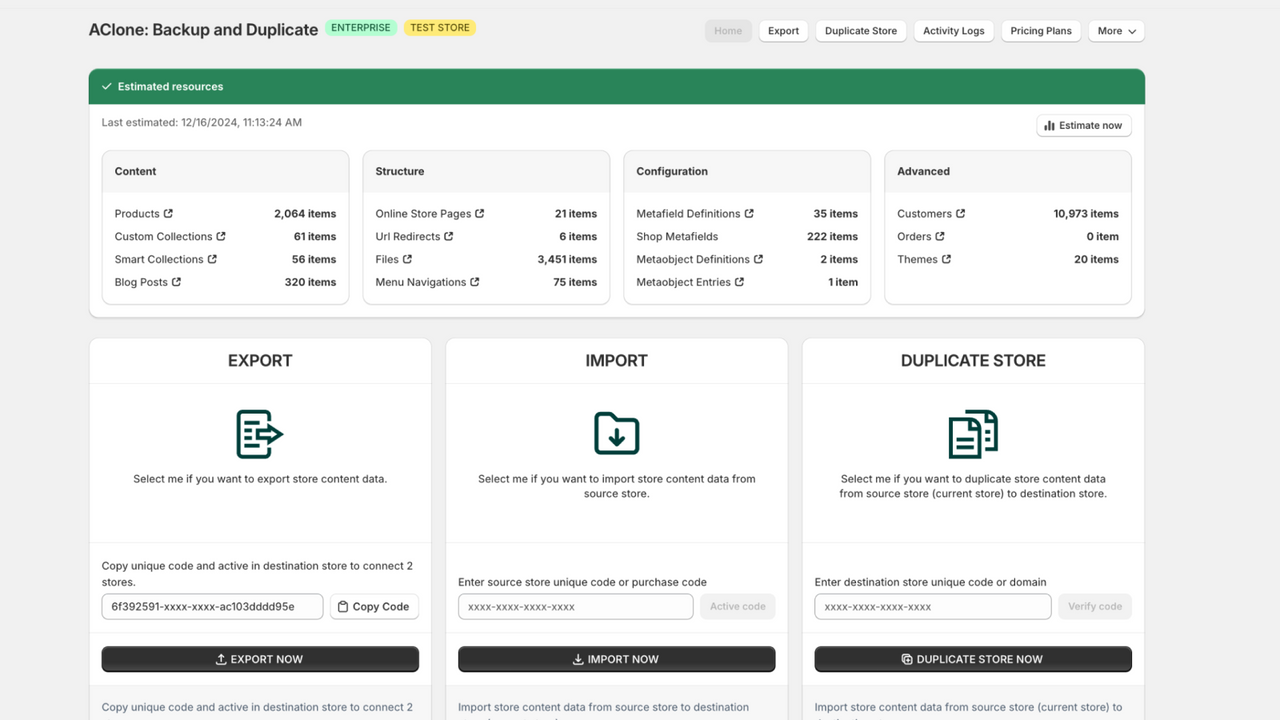Click the '10,973 items' customers count
The image size is (1280, 720).
(1086, 213)
